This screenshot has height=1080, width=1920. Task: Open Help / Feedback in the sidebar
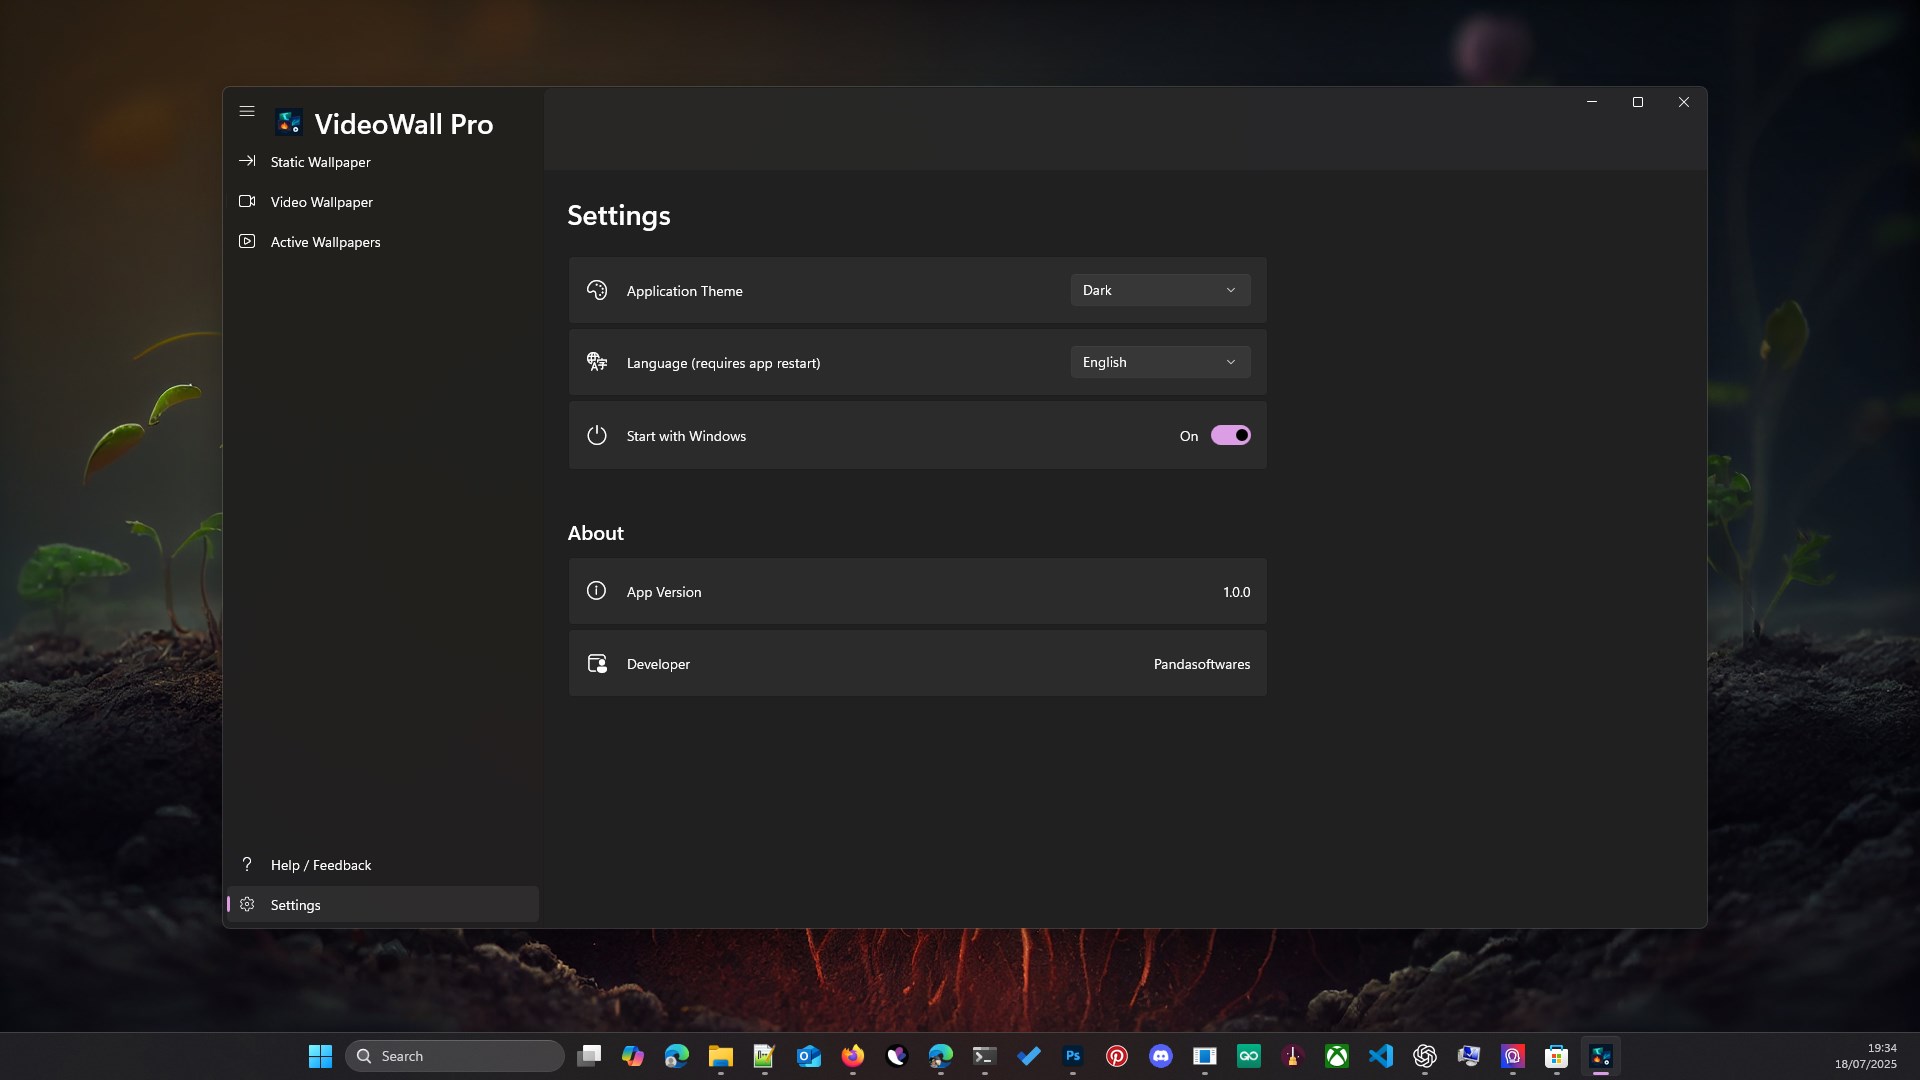(383, 865)
